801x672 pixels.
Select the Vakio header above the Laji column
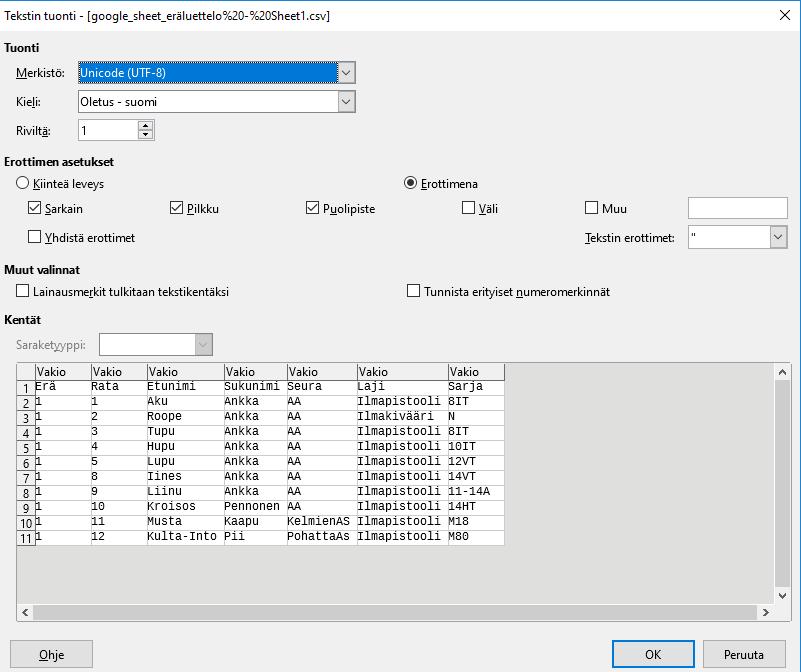[x=403, y=372]
